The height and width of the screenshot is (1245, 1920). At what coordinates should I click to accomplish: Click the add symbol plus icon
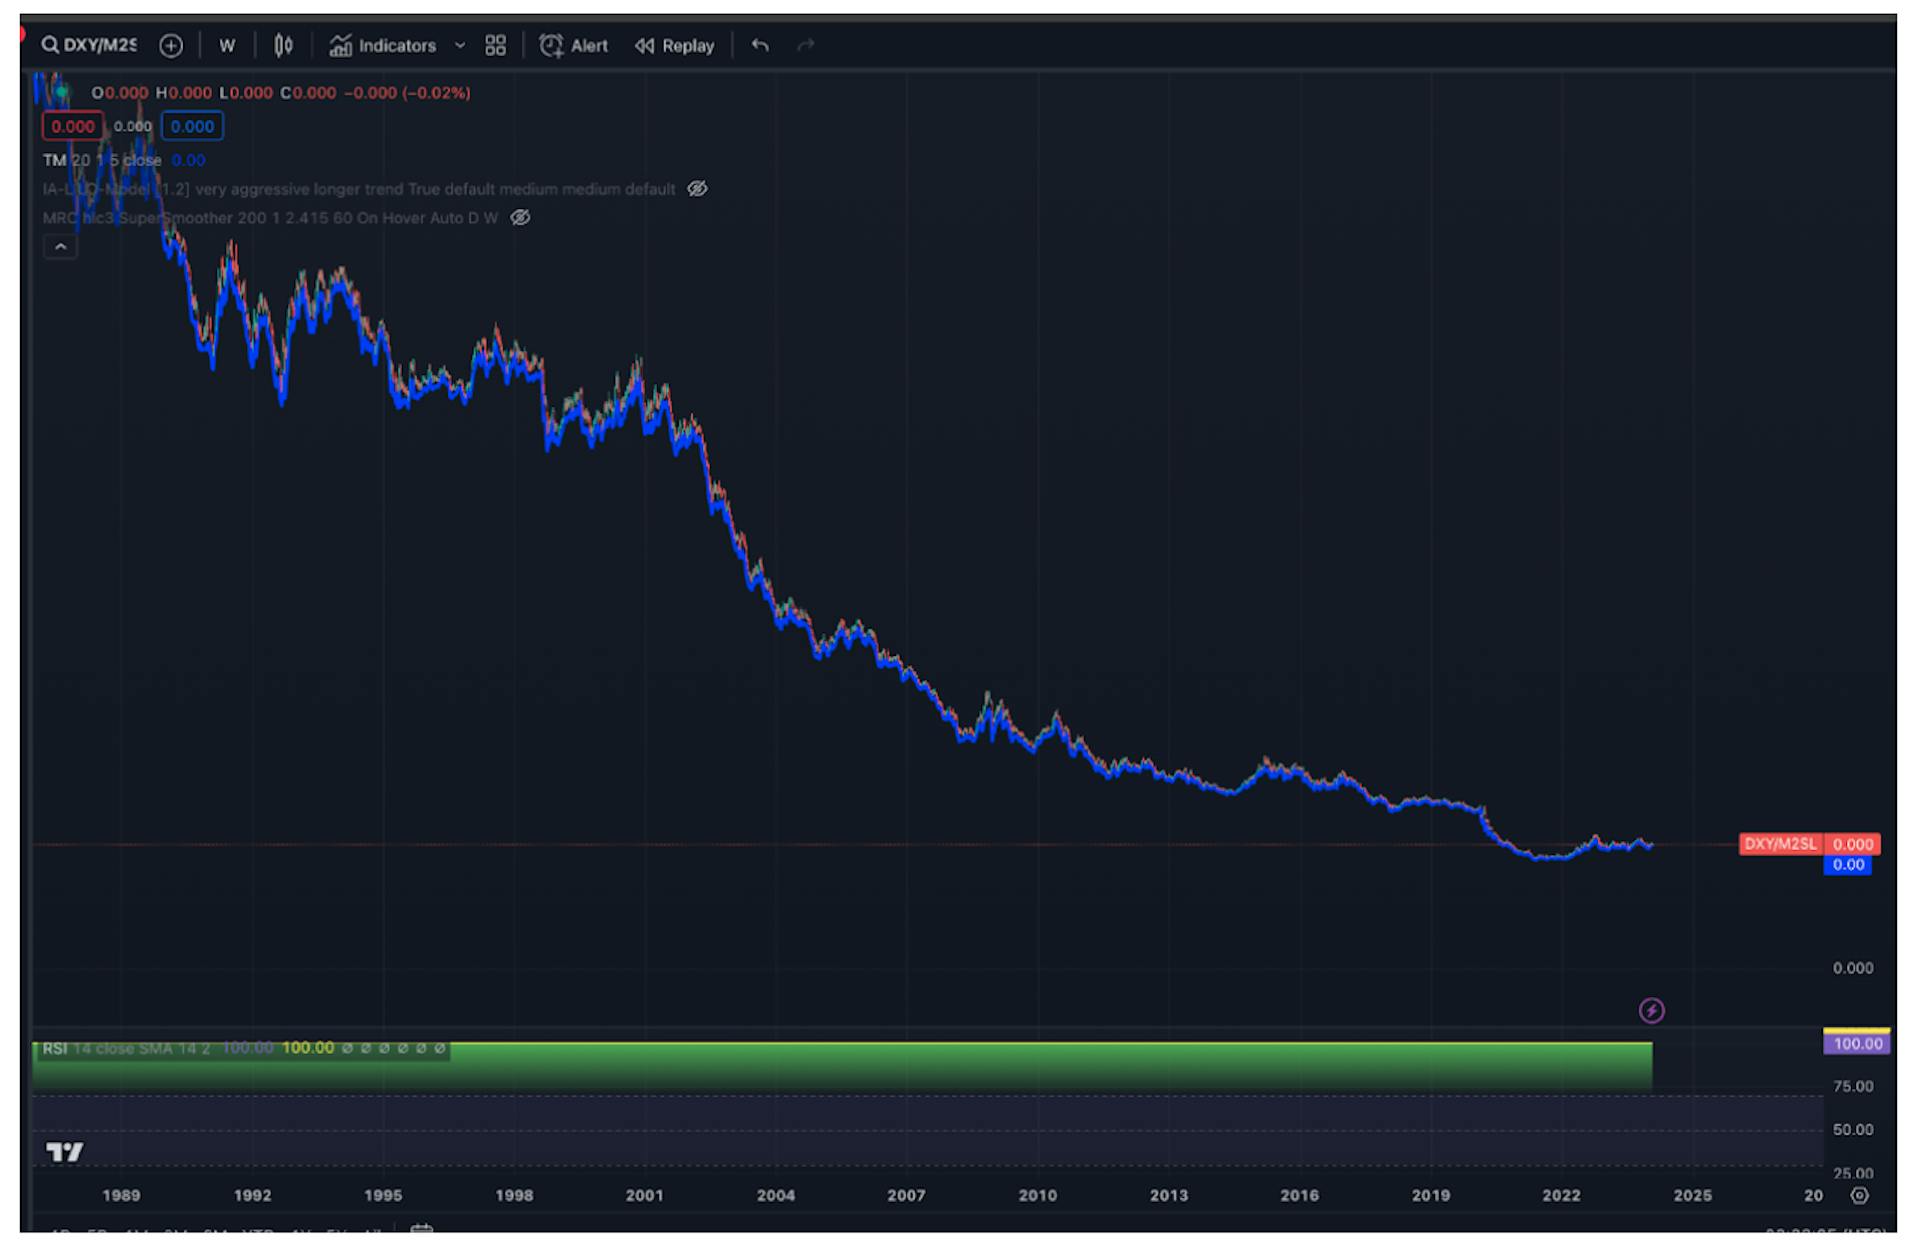point(171,45)
